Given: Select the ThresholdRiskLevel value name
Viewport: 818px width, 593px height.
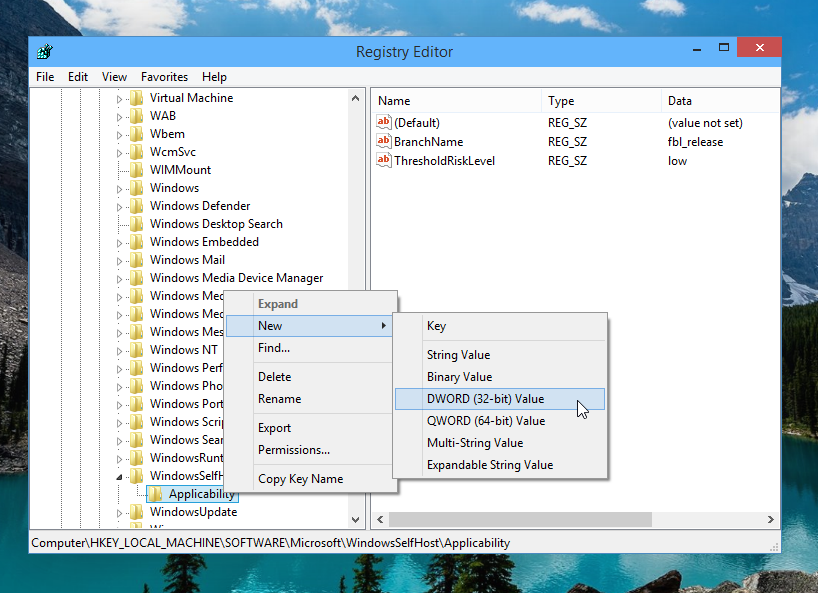Looking at the screenshot, I should click(x=444, y=161).
